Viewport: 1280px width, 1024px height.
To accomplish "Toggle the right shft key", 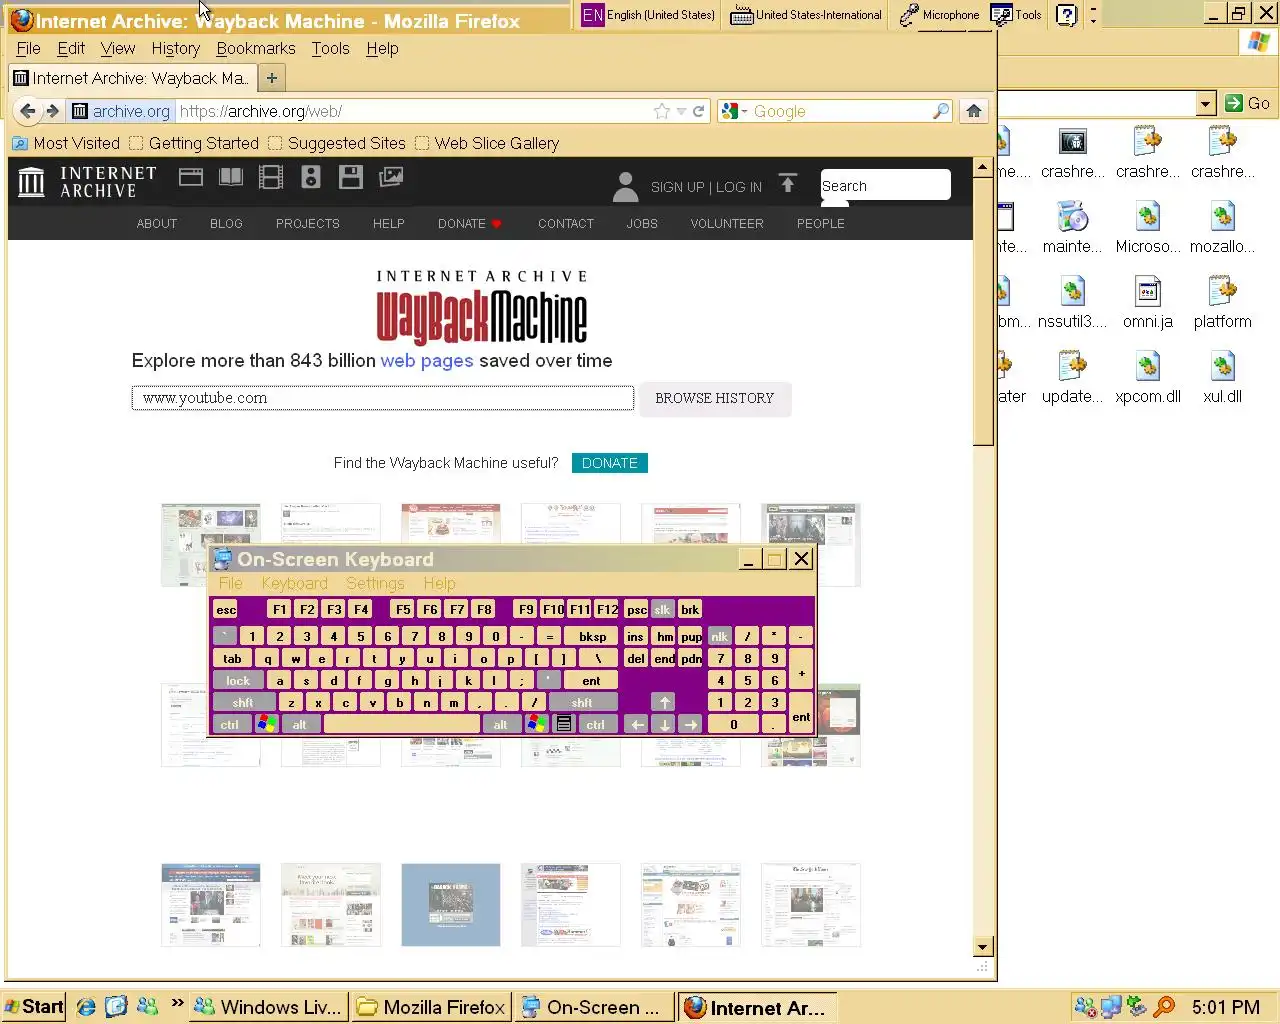I will coord(582,702).
